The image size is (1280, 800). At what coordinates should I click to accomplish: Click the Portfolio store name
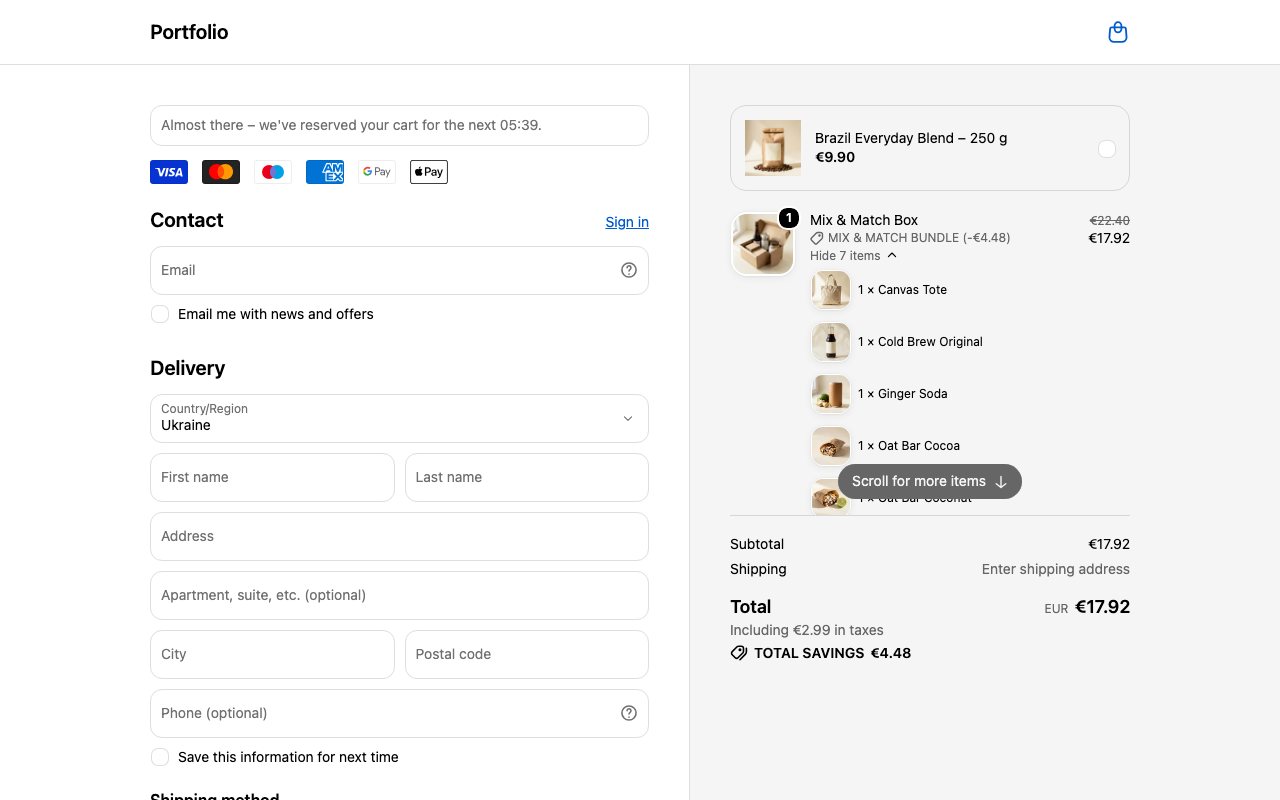189,32
